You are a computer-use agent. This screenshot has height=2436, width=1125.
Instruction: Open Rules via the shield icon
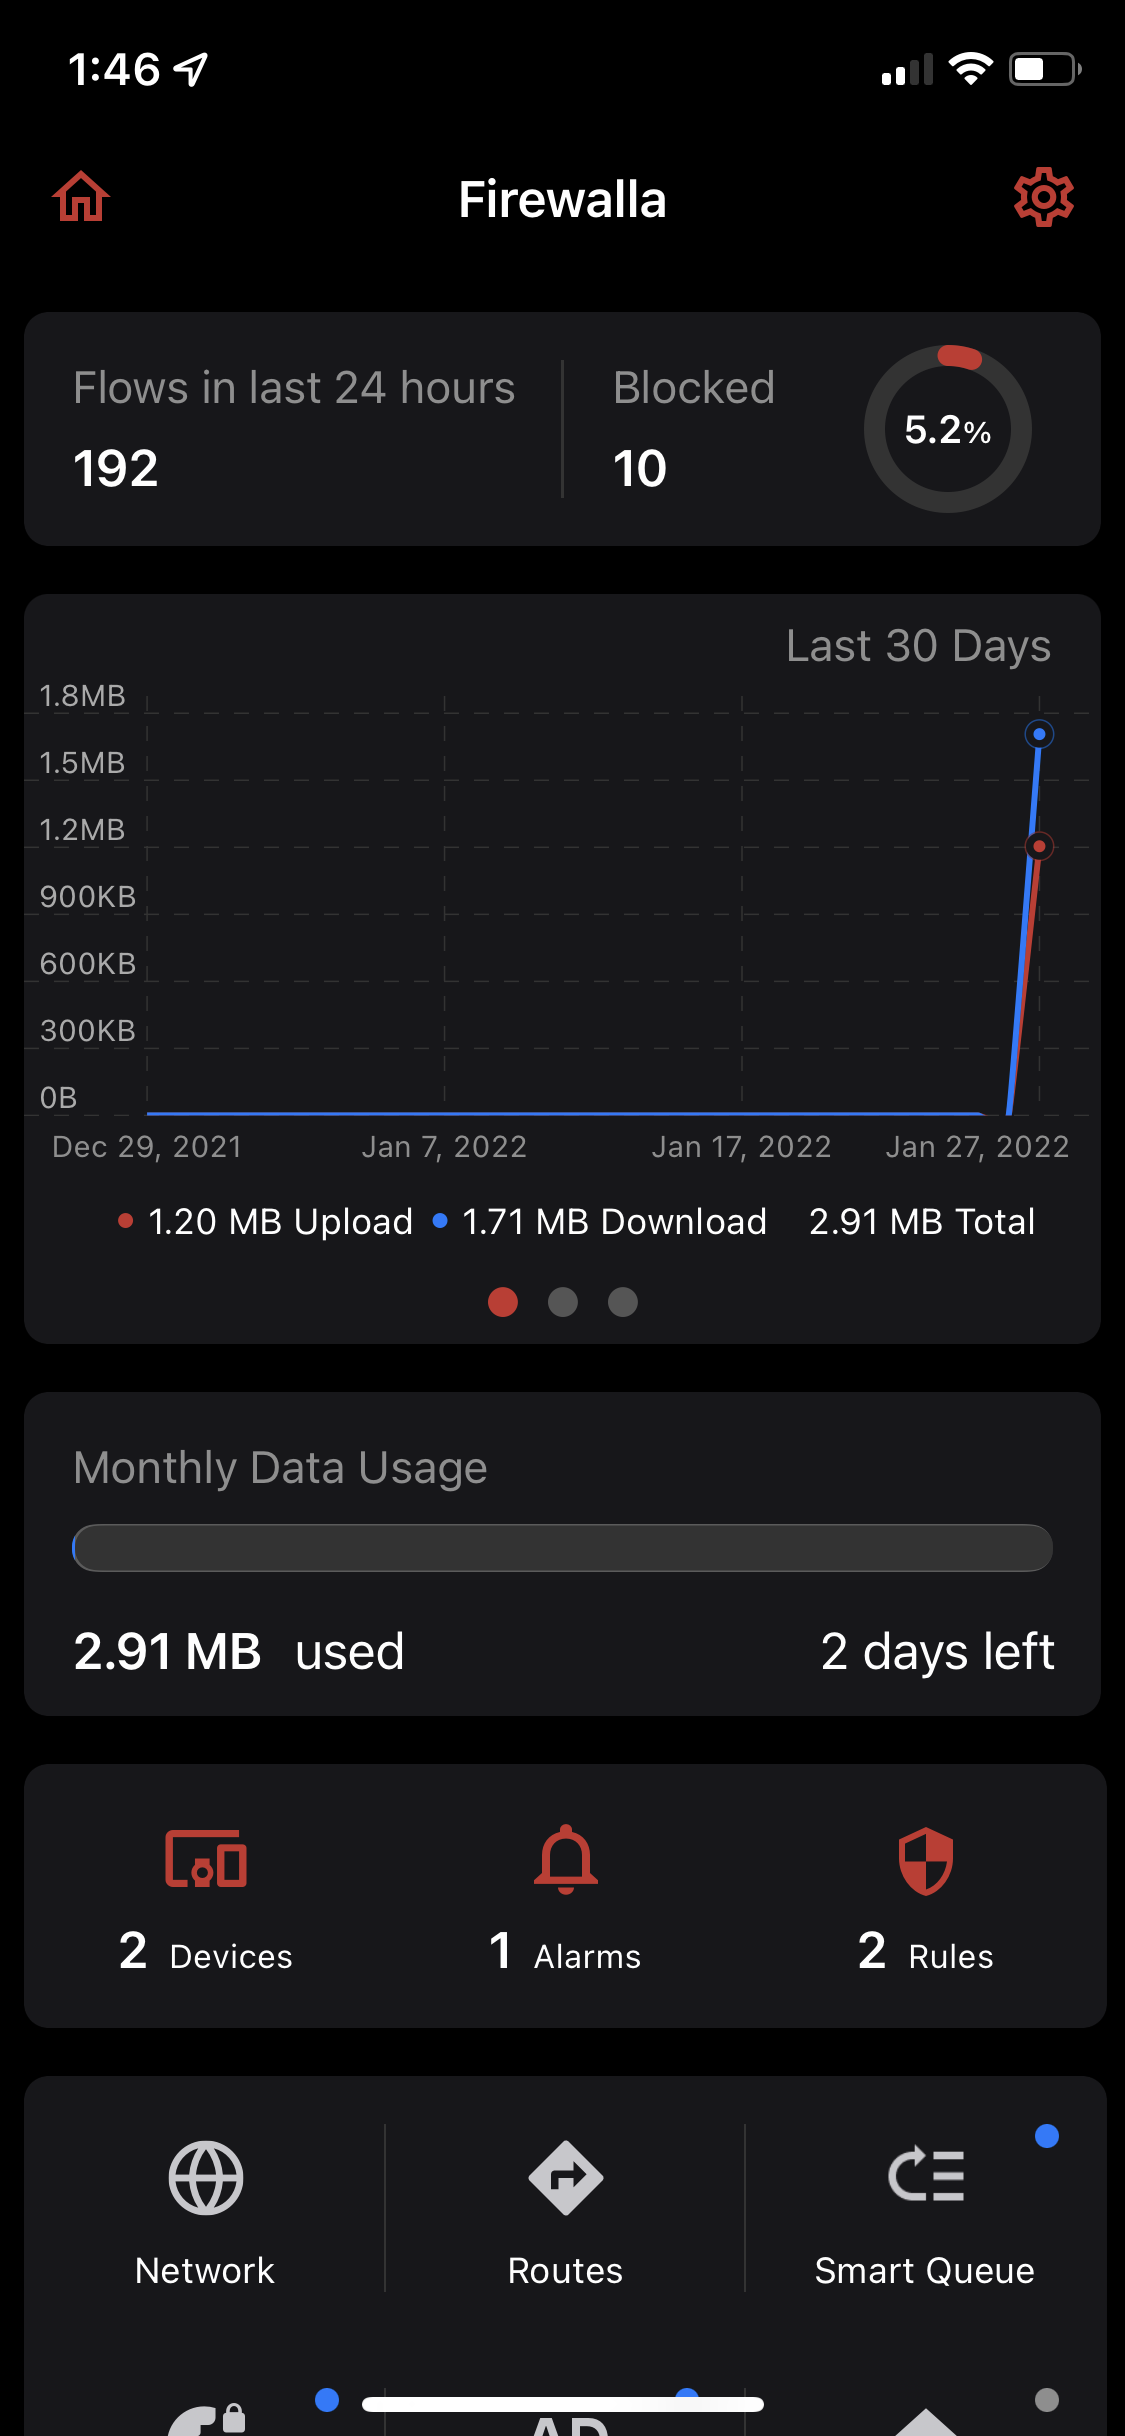pyautogui.click(x=926, y=1861)
